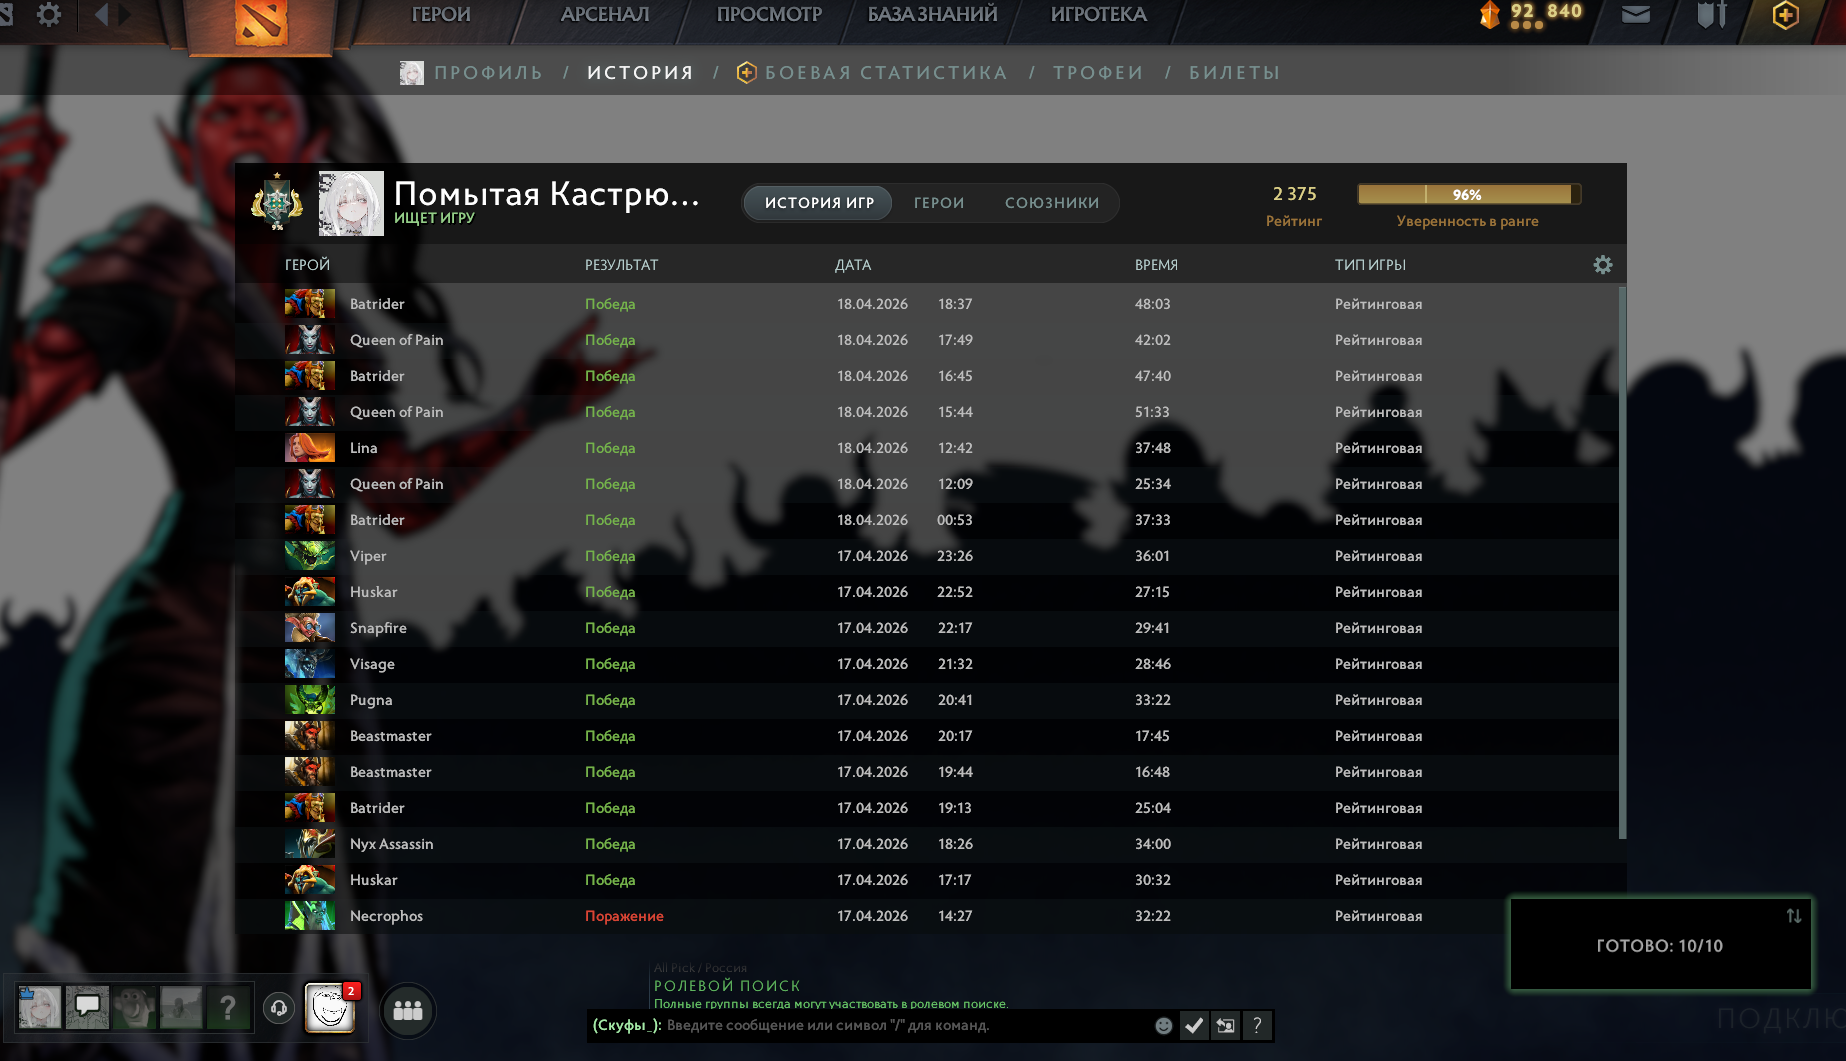The width and height of the screenshot is (1846, 1061).
Task: Click the Lina hero portrait
Action: [310, 448]
